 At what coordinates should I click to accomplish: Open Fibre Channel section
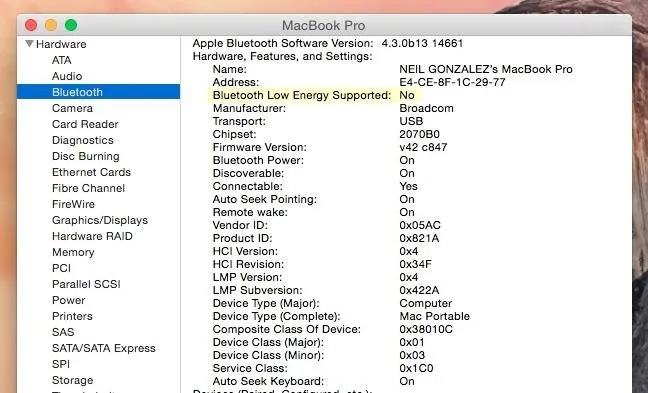[88, 188]
